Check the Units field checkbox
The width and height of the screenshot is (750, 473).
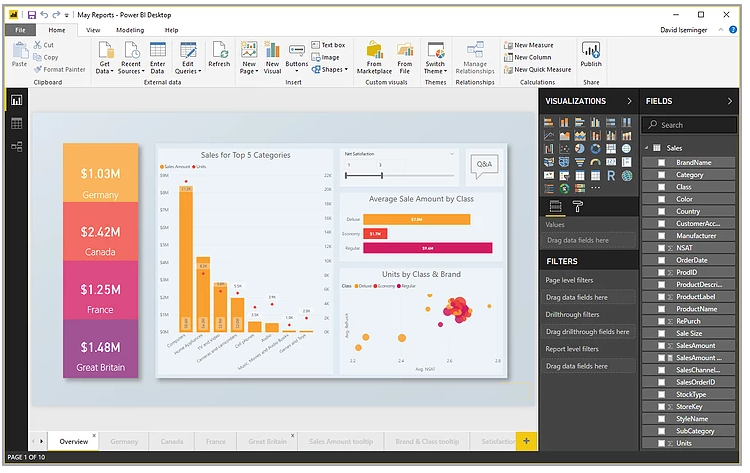tap(662, 443)
